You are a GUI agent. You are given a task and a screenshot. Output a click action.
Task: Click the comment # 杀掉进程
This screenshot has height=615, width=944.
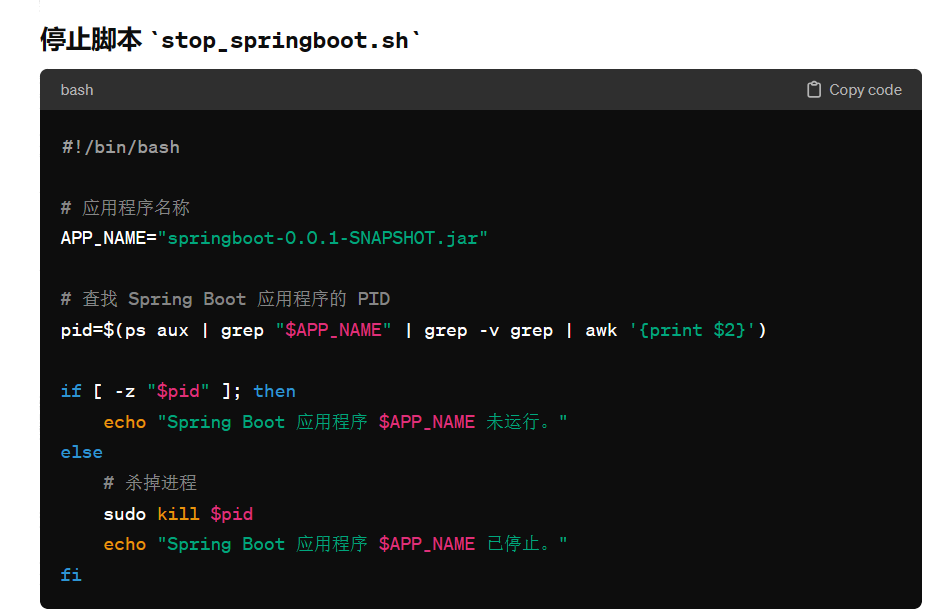(150, 483)
